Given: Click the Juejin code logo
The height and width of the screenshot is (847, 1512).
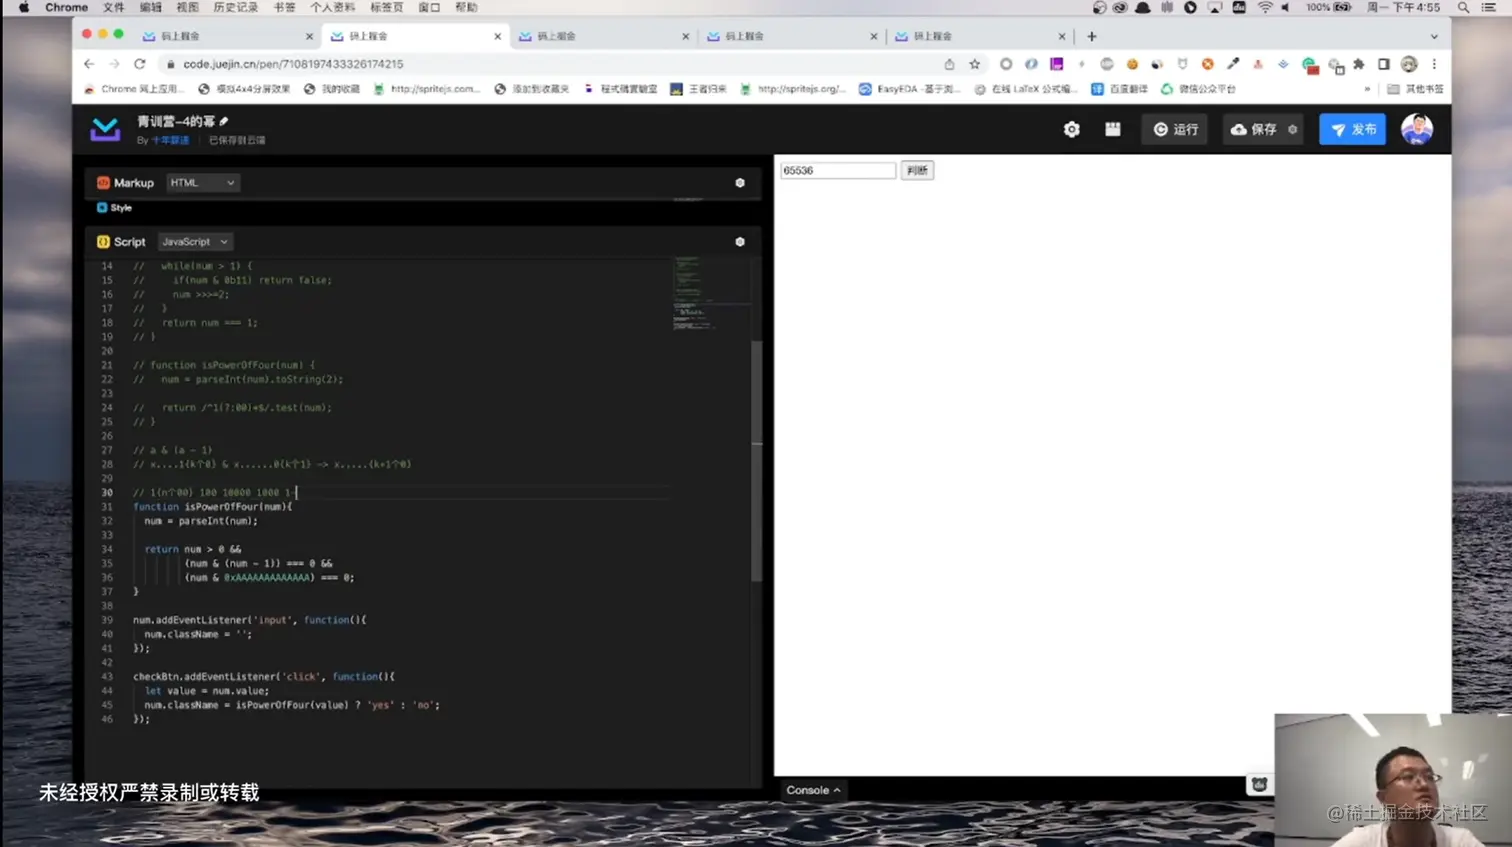Looking at the screenshot, I should (105, 129).
